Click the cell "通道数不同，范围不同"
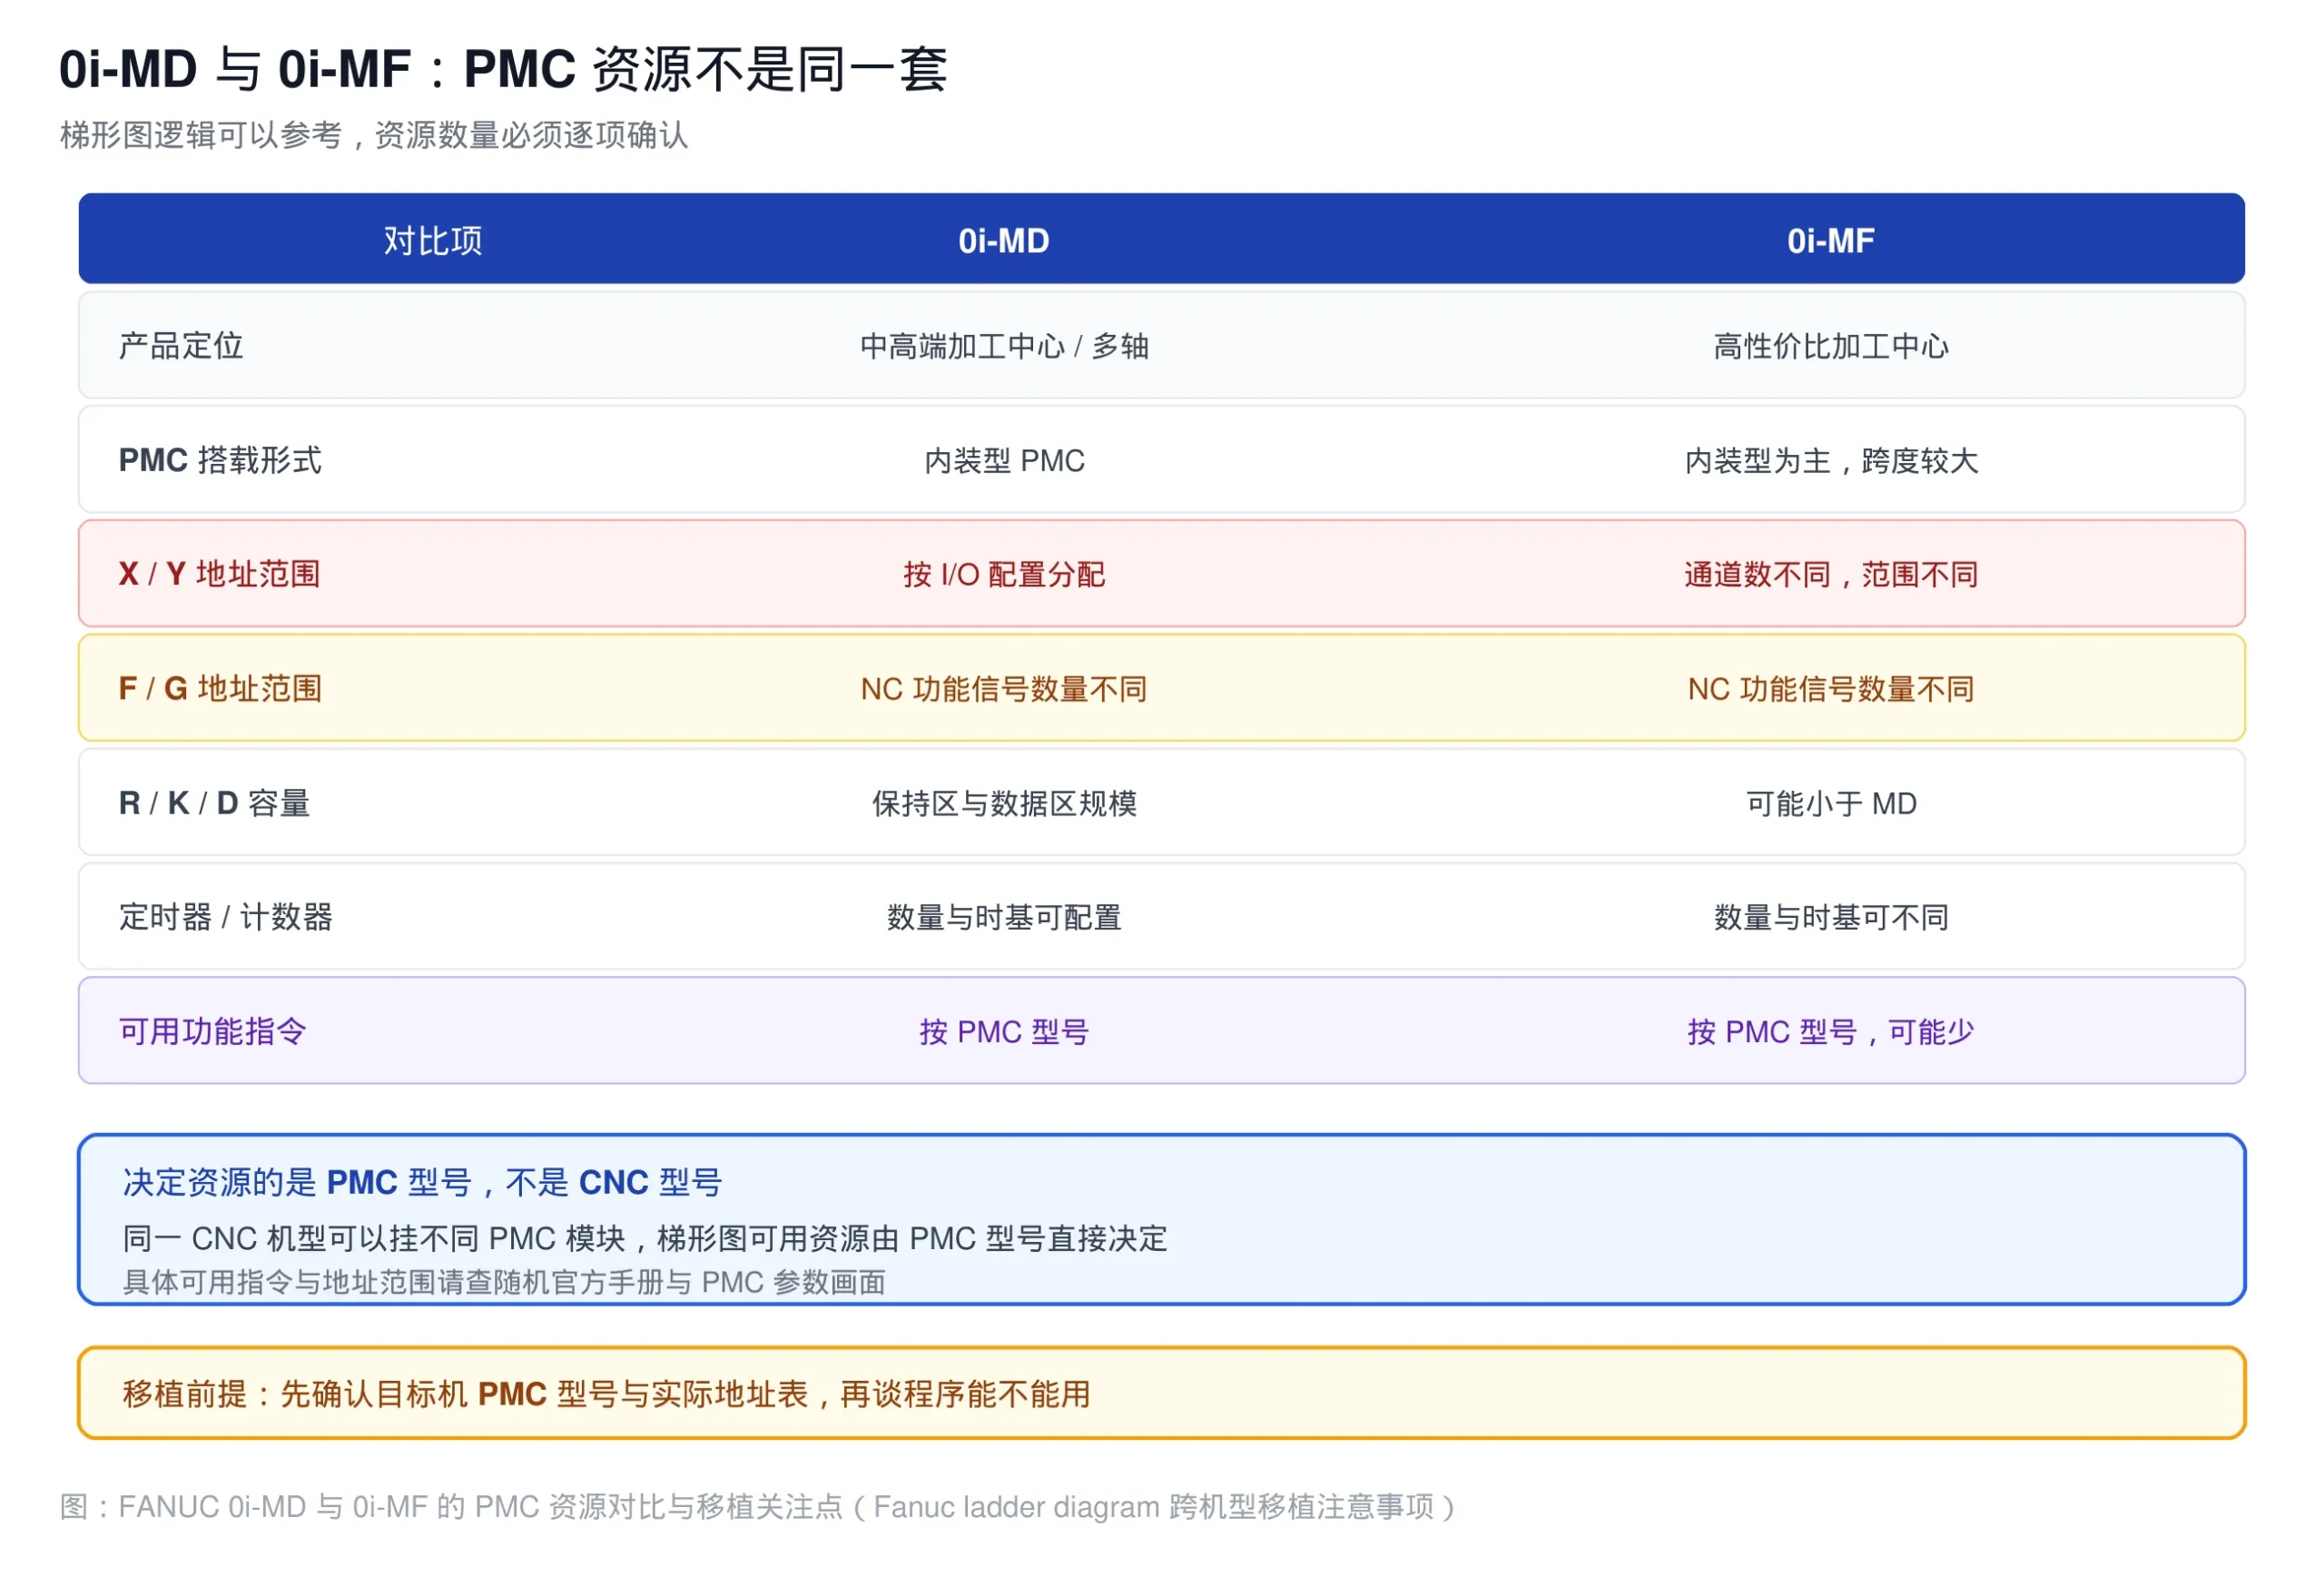Viewport: 2324px width, 1576px height. (1831, 575)
